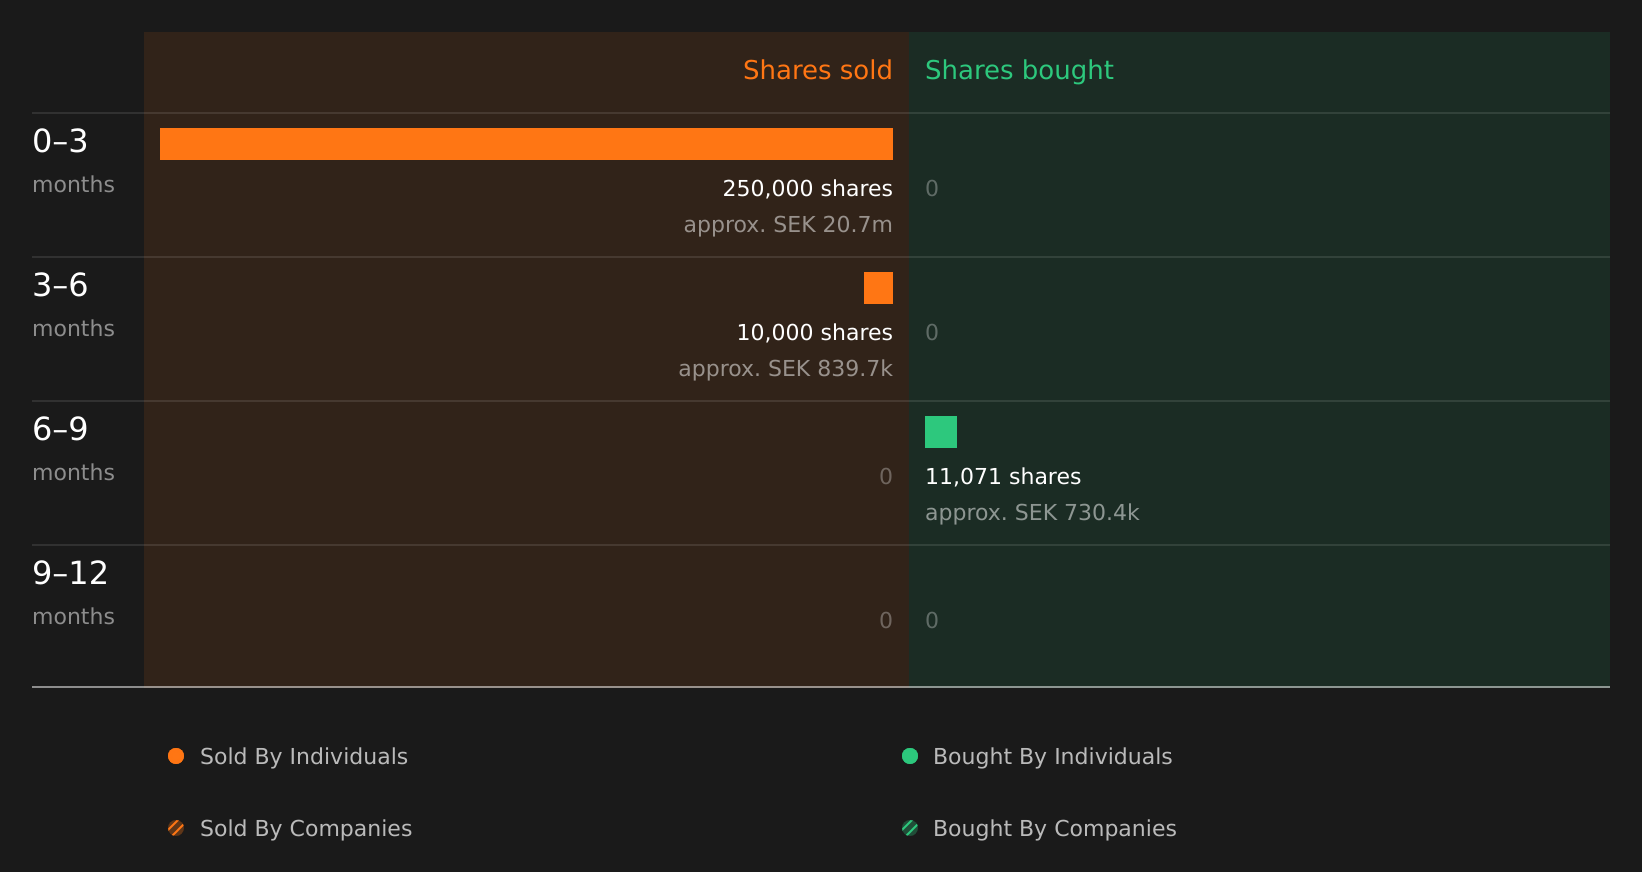
Task: Click the 9–12 months row label
Action: click(73, 592)
